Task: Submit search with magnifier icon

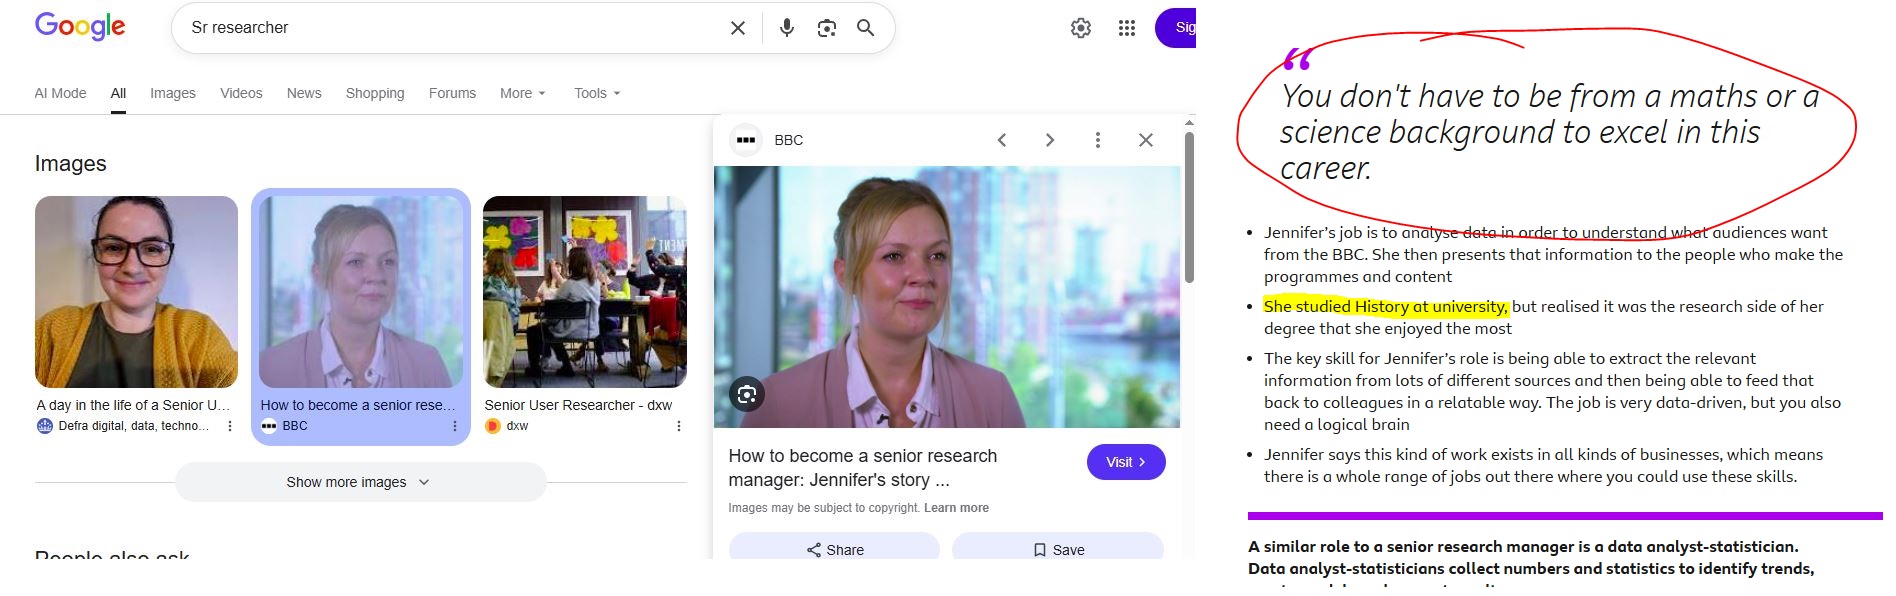Action: [x=866, y=28]
